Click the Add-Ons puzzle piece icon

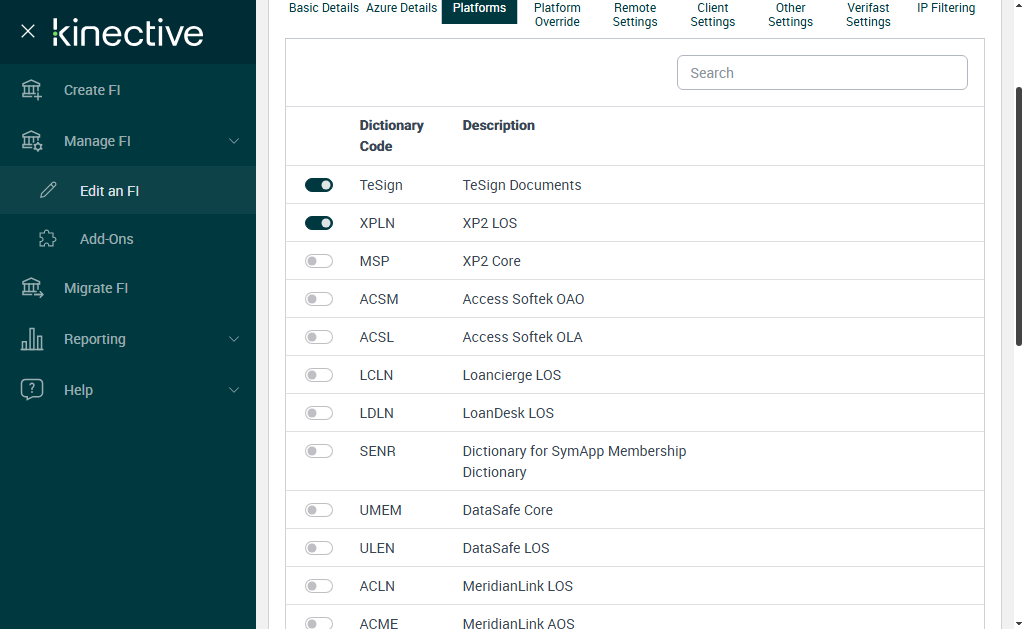pyautogui.click(x=48, y=239)
